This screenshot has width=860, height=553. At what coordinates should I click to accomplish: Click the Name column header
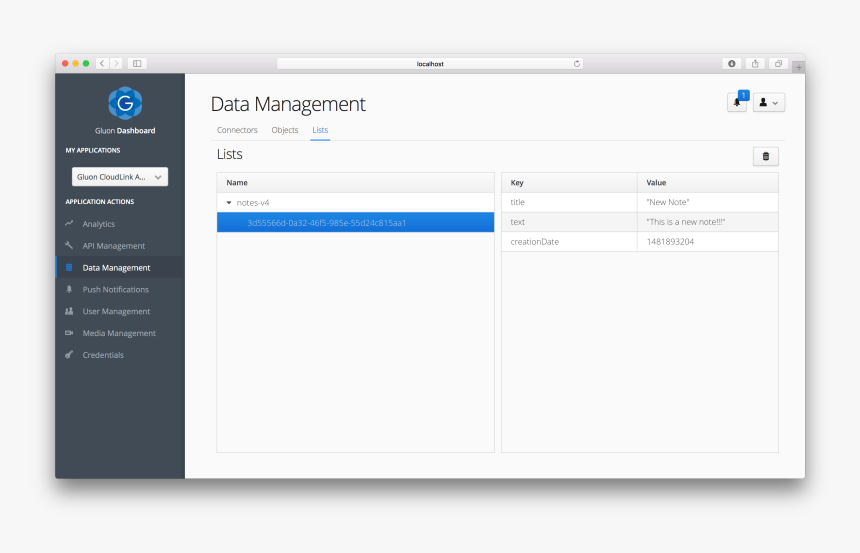pos(355,183)
